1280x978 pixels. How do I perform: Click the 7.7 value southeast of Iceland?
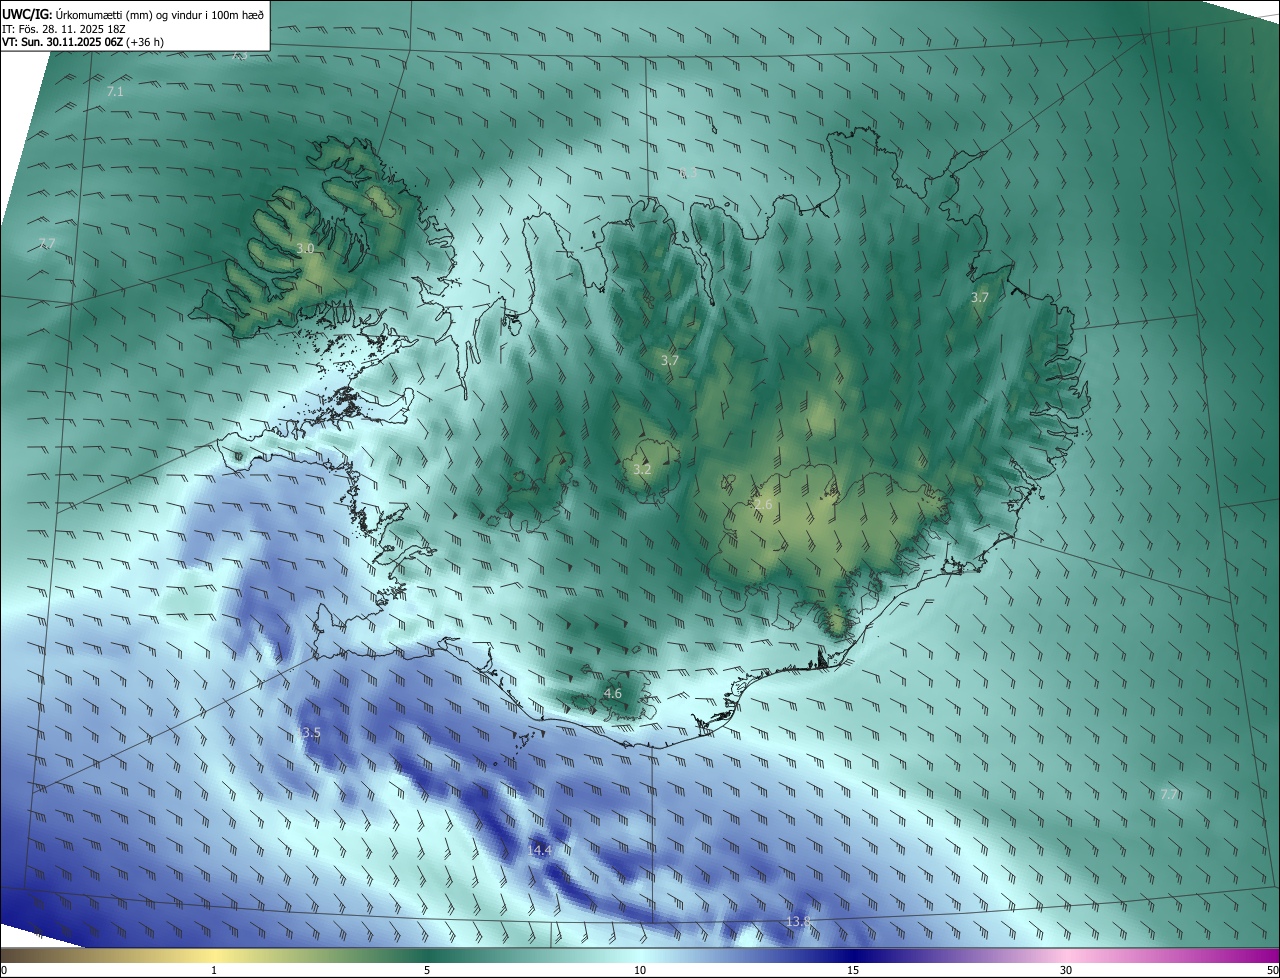[1169, 795]
